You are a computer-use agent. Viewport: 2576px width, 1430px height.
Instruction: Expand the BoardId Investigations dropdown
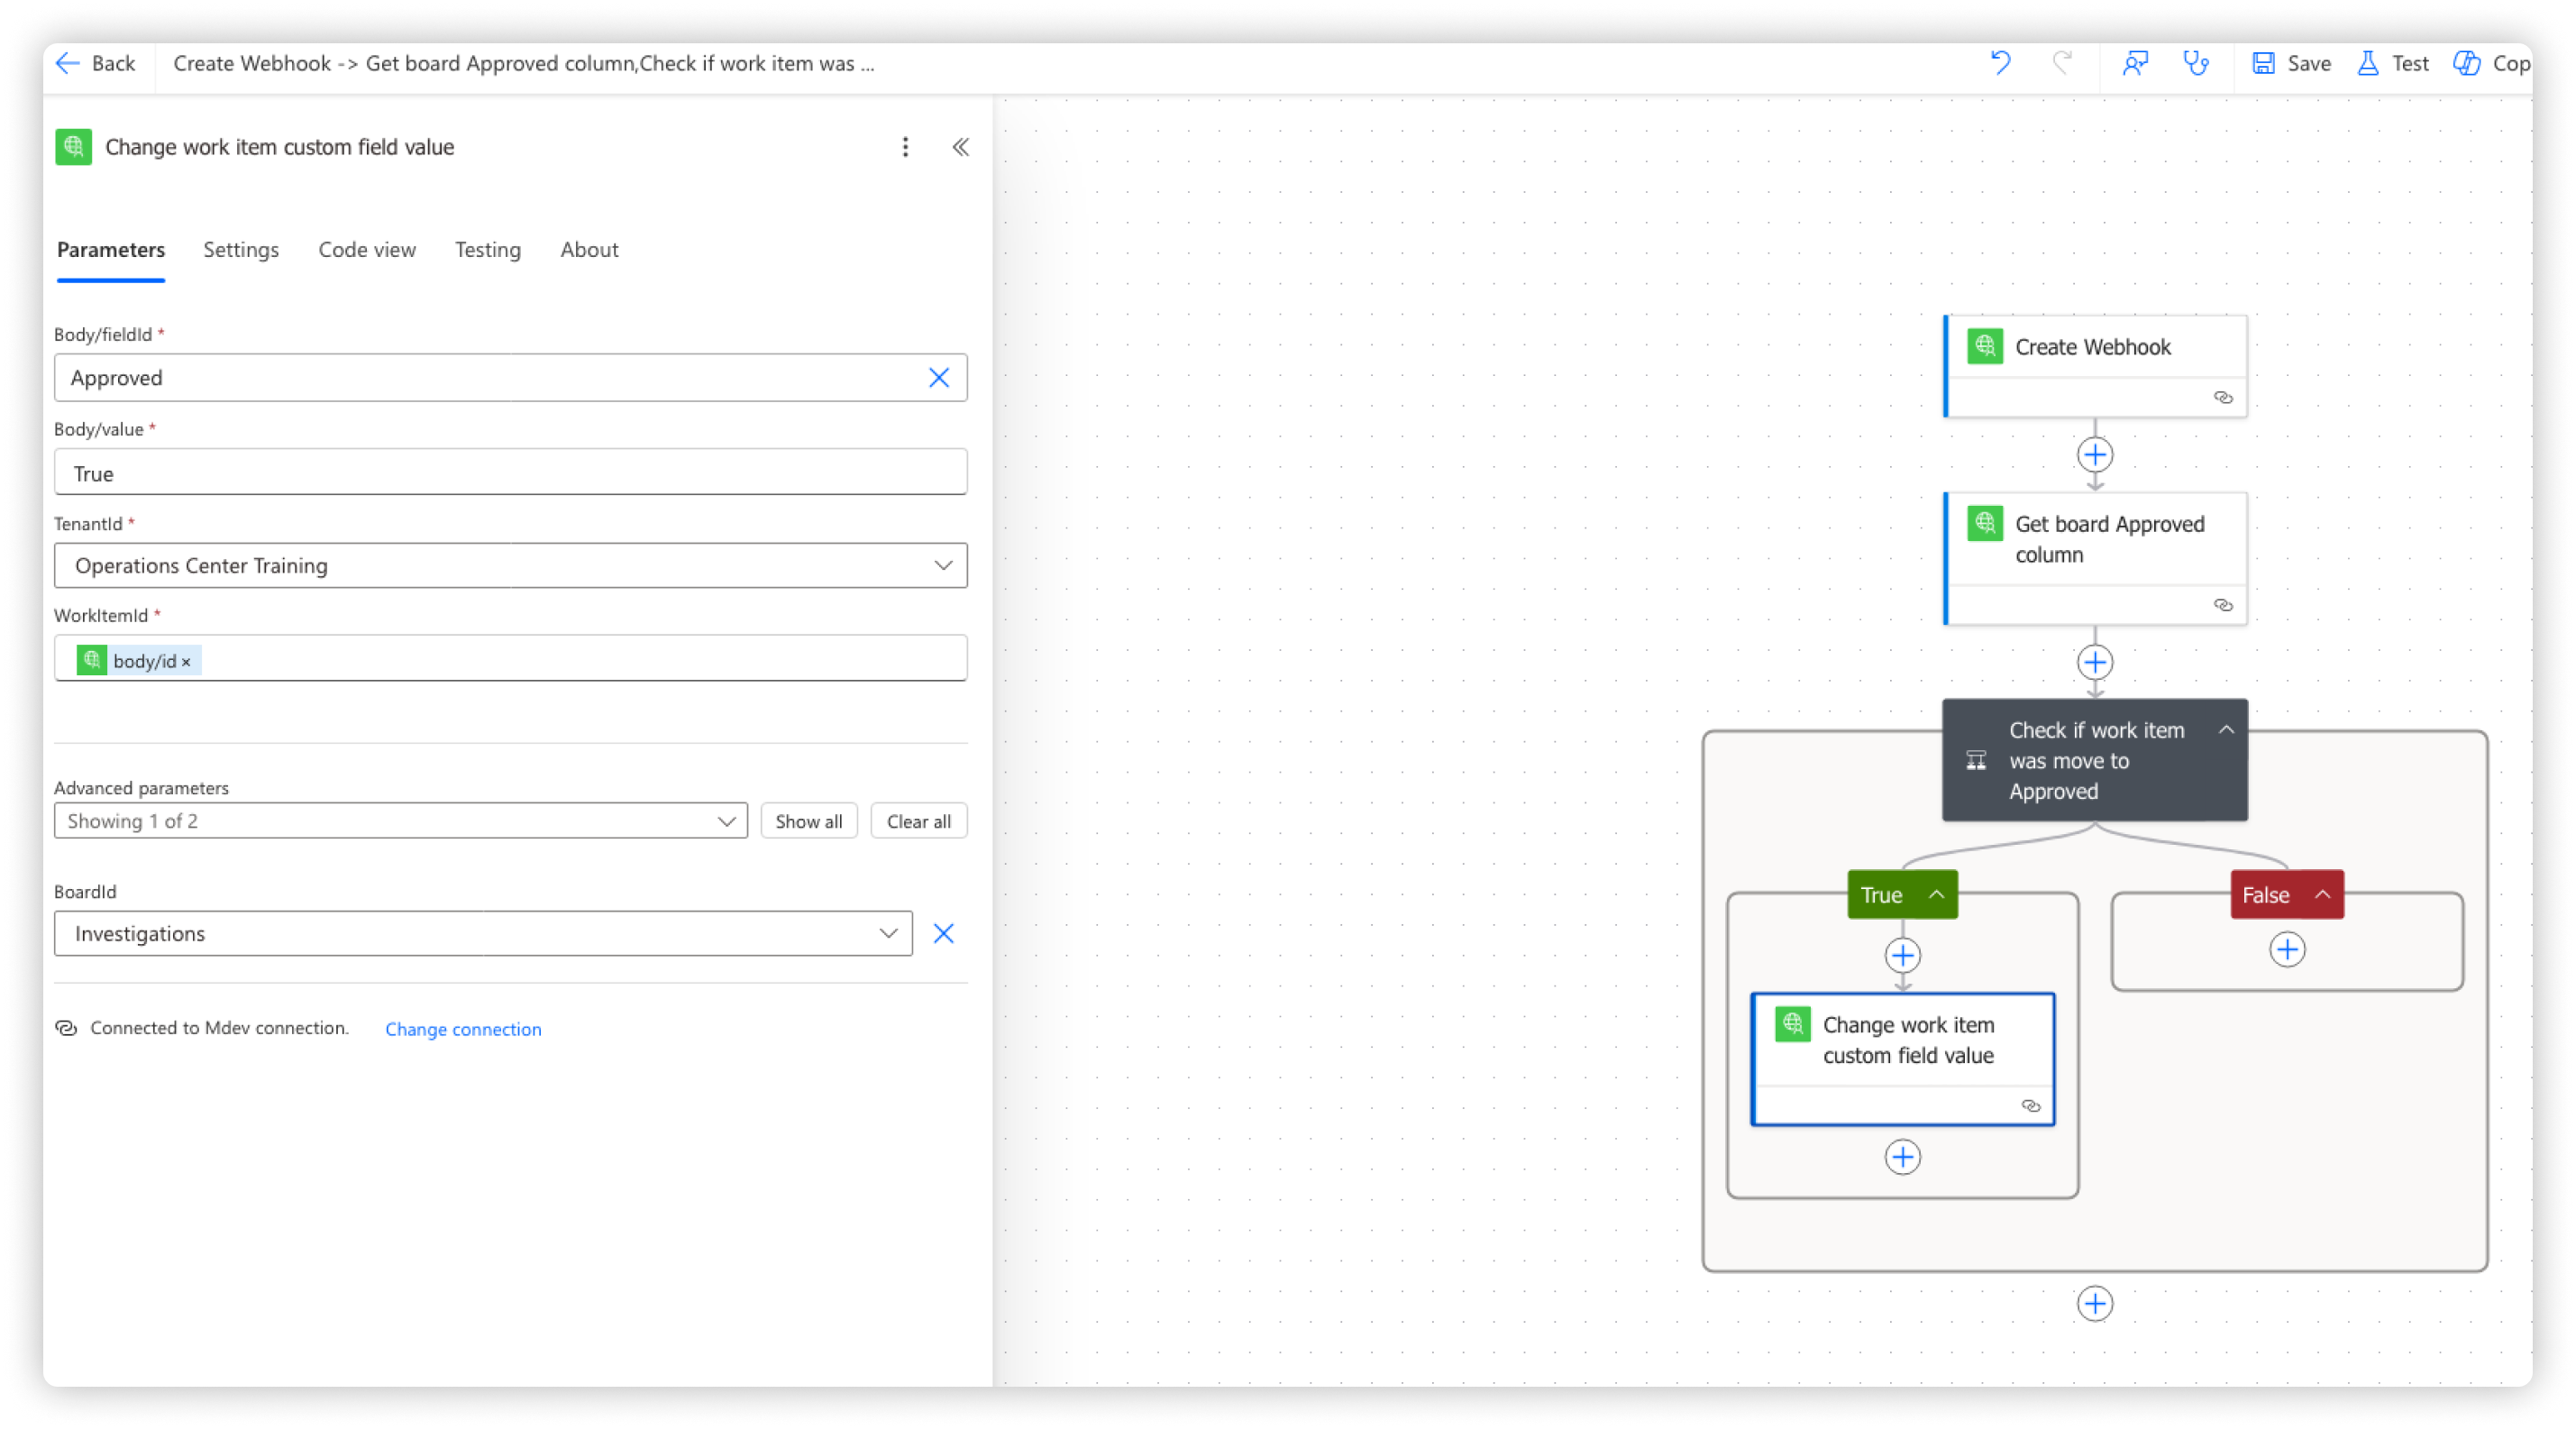887,933
